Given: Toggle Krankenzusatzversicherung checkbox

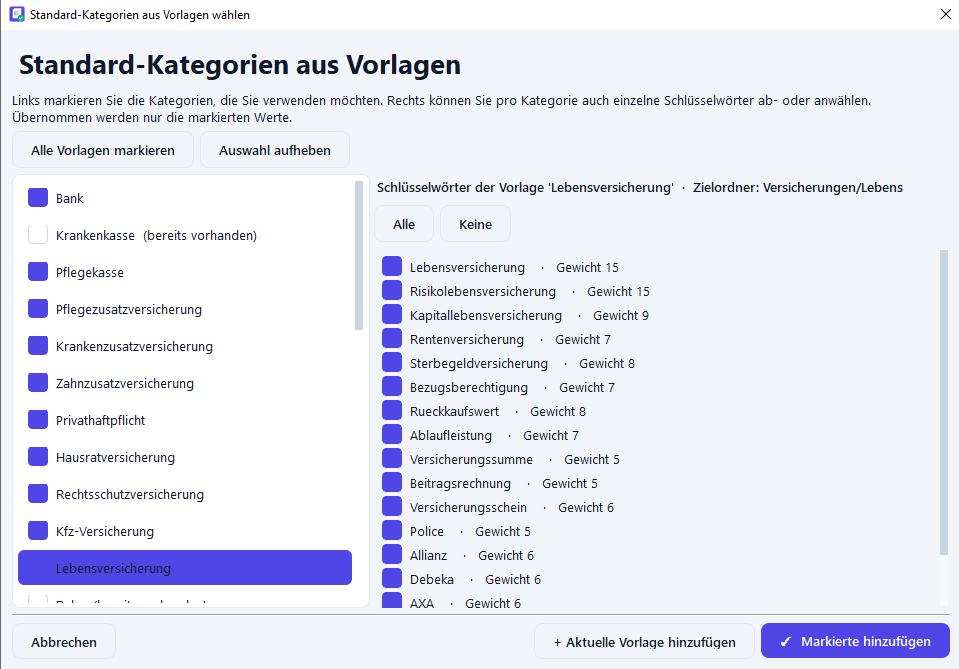Looking at the screenshot, I should coord(38,346).
